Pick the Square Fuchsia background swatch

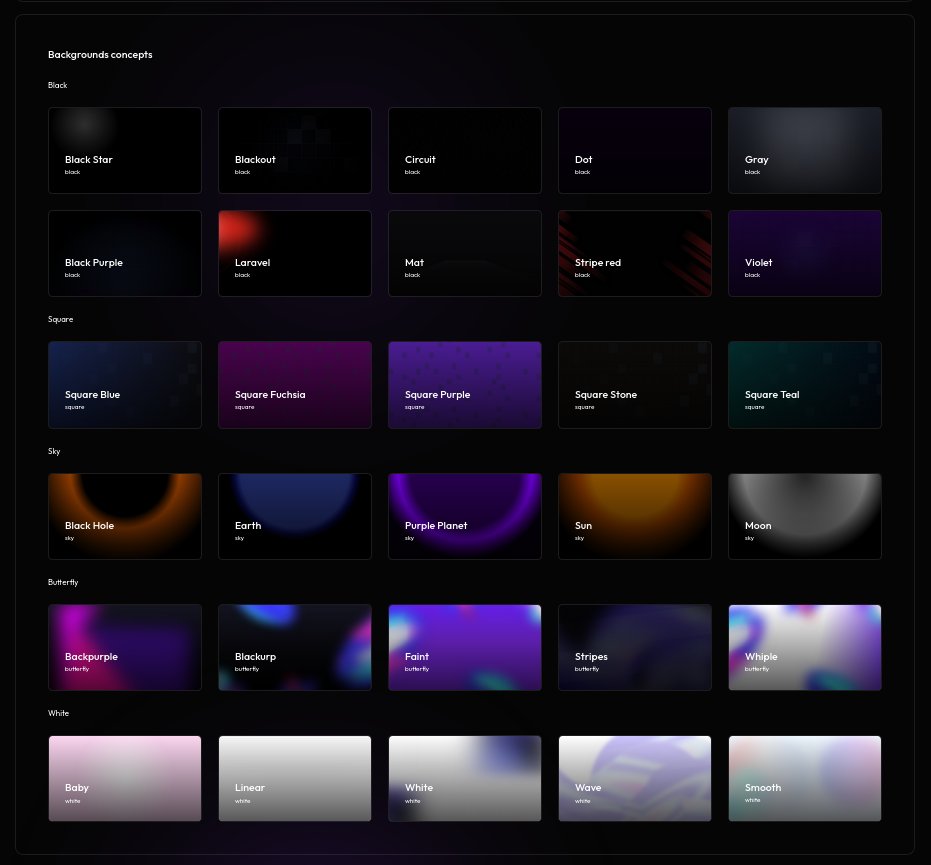point(295,385)
